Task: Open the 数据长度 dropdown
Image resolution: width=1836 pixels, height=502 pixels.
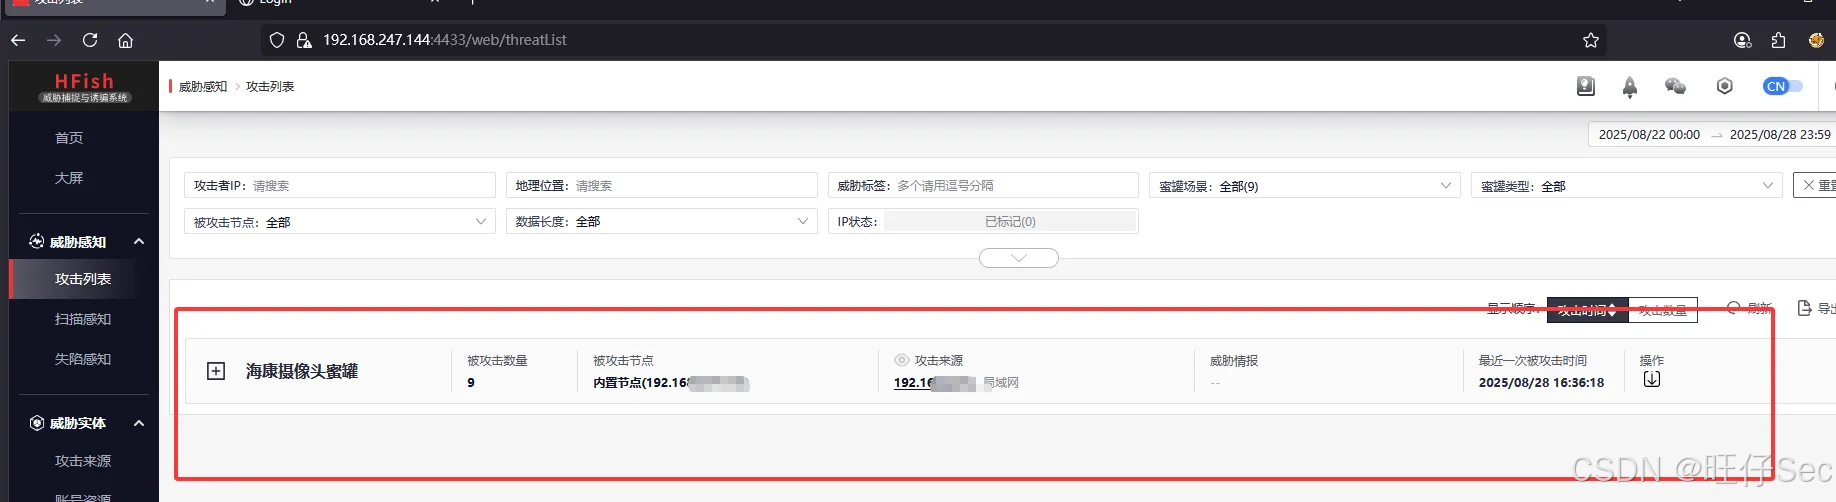Action: (662, 221)
